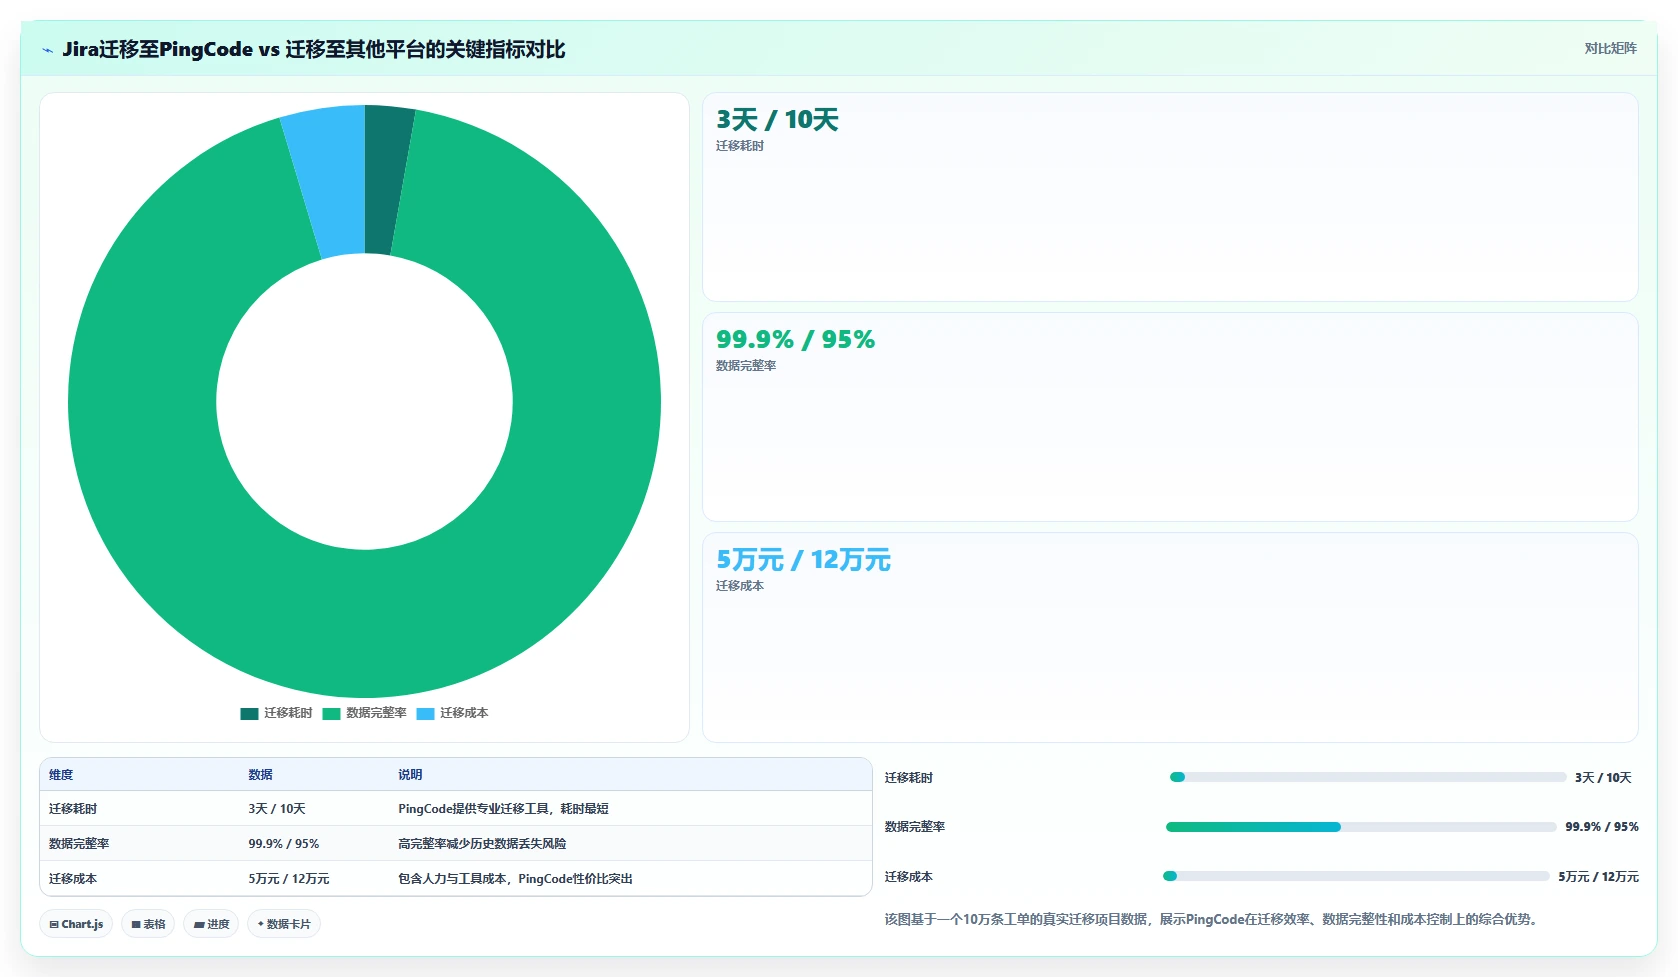1678x977 pixels.
Task: Click the 99.9% / 95% card heading
Action: click(795, 340)
